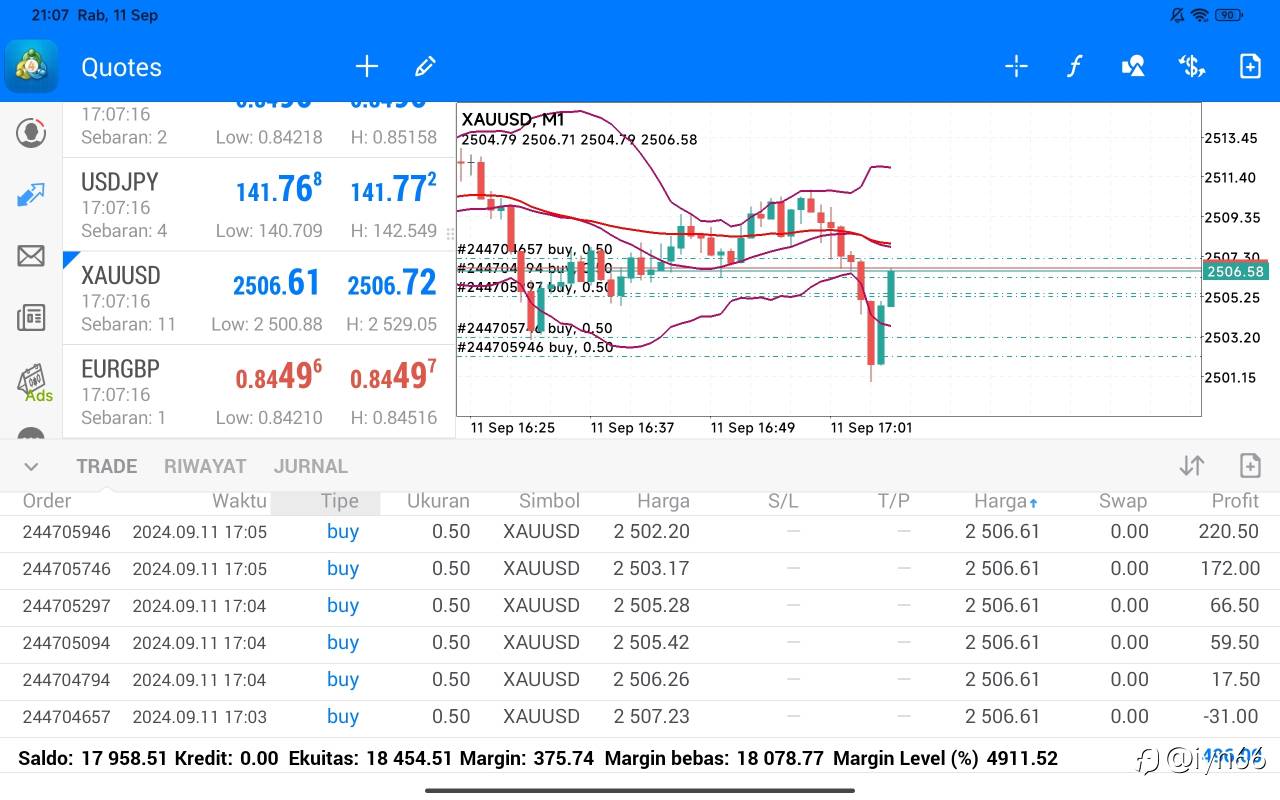Tap the USDJPY bid price 141.768
The height and width of the screenshot is (800, 1280).
(x=279, y=188)
